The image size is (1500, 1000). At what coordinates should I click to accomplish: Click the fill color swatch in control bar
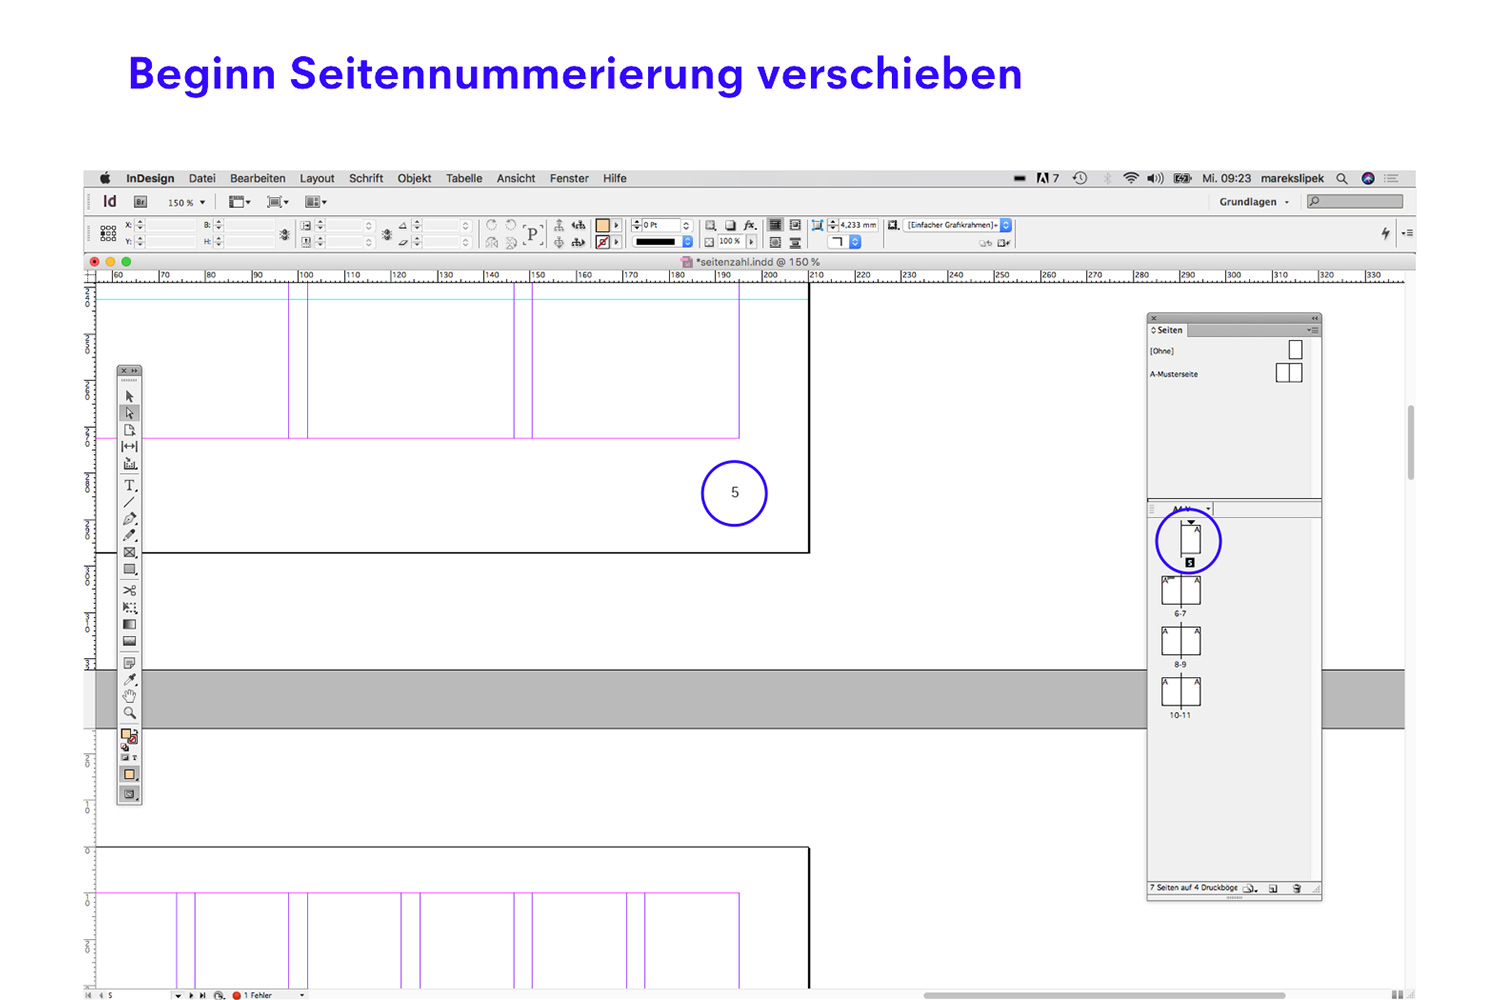click(602, 225)
